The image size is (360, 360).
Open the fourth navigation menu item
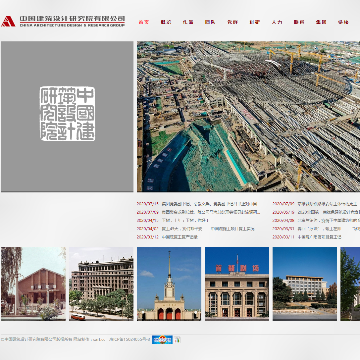tap(210, 22)
